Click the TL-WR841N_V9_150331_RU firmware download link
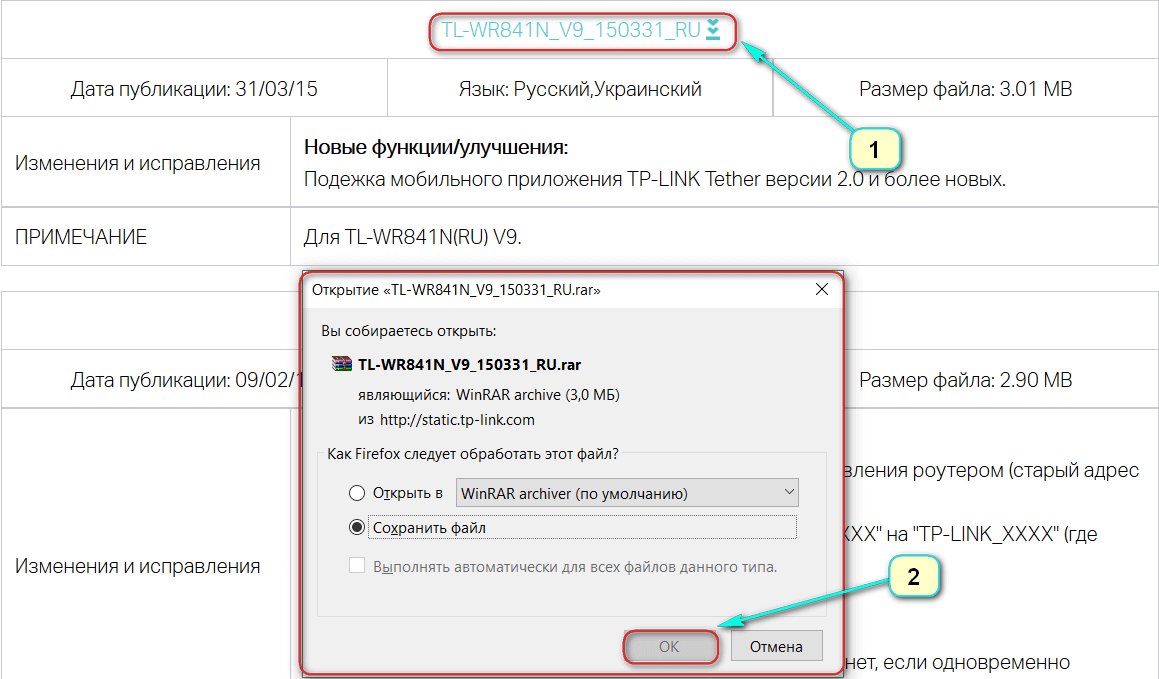The image size is (1159, 679). click(571, 30)
